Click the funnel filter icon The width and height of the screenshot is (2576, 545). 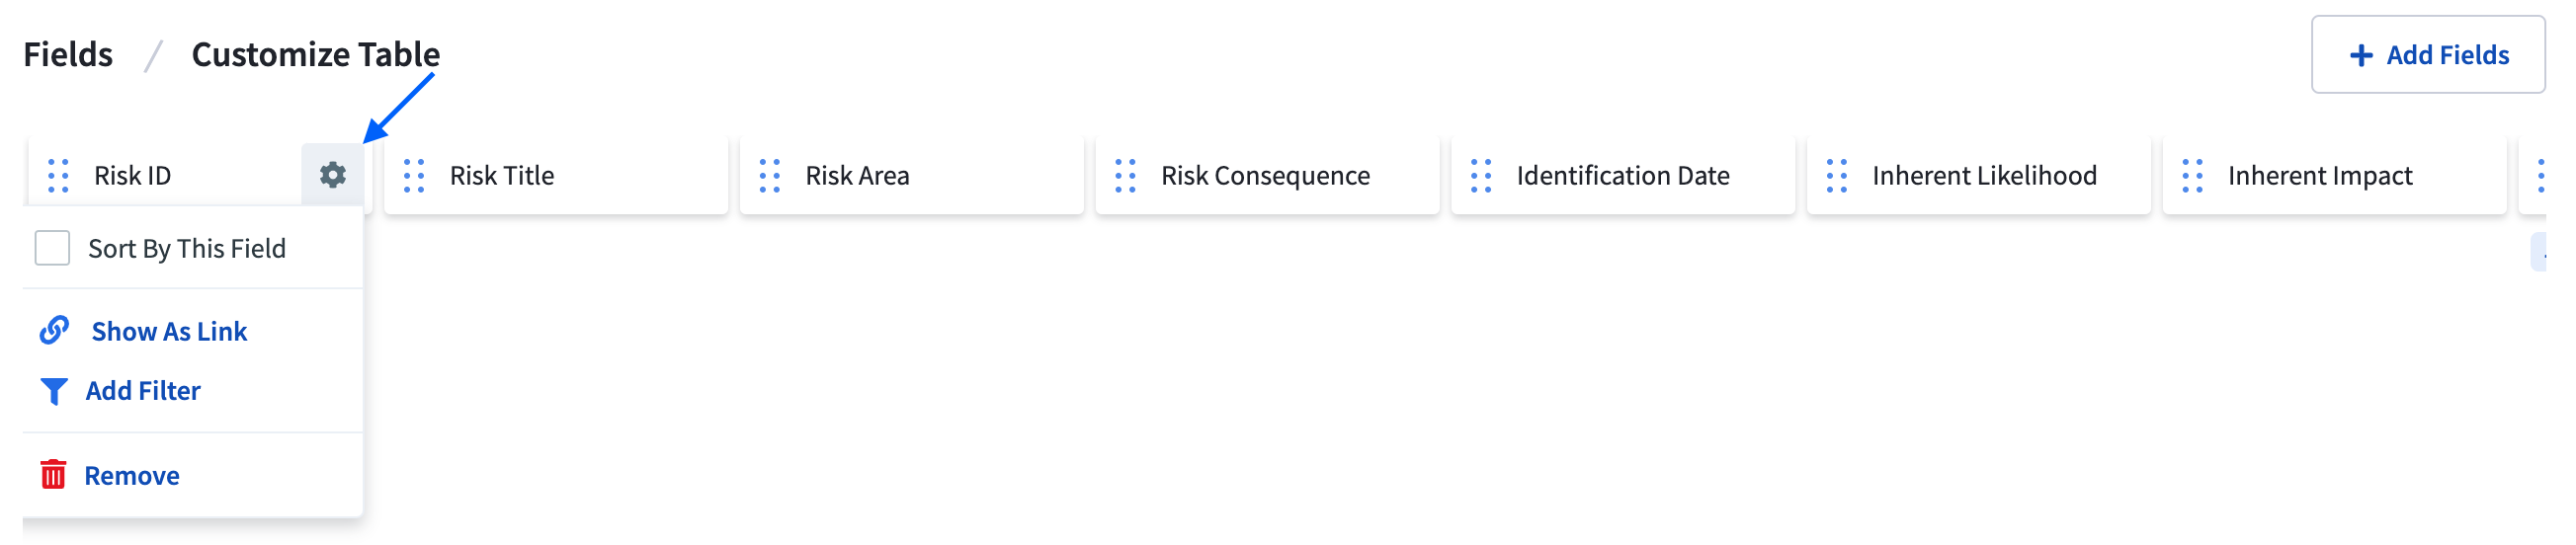[x=54, y=391]
